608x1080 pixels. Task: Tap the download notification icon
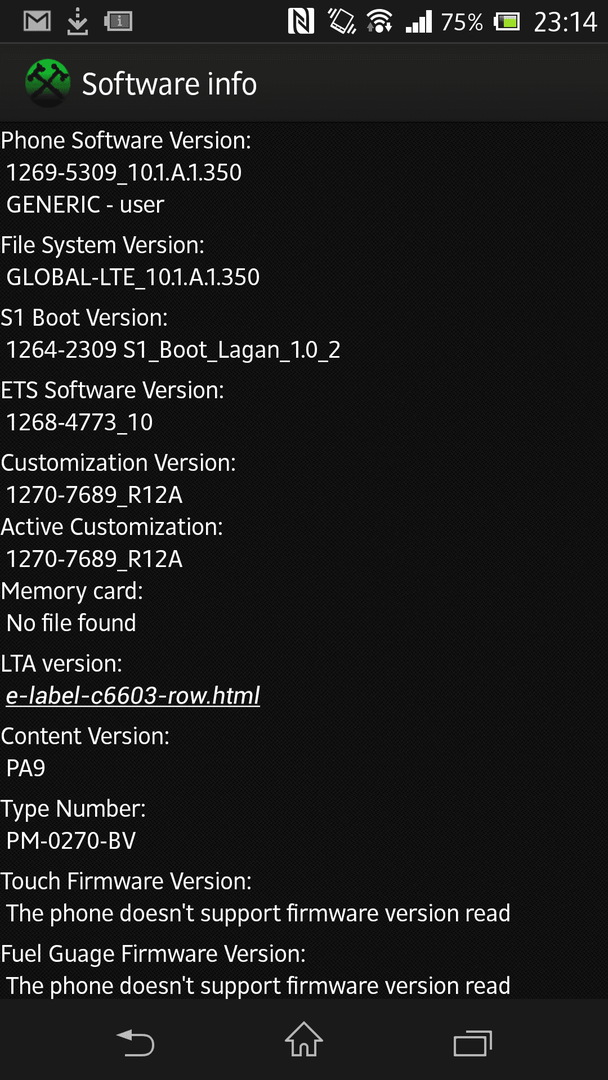pyautogui.click(x=78, y=22)
